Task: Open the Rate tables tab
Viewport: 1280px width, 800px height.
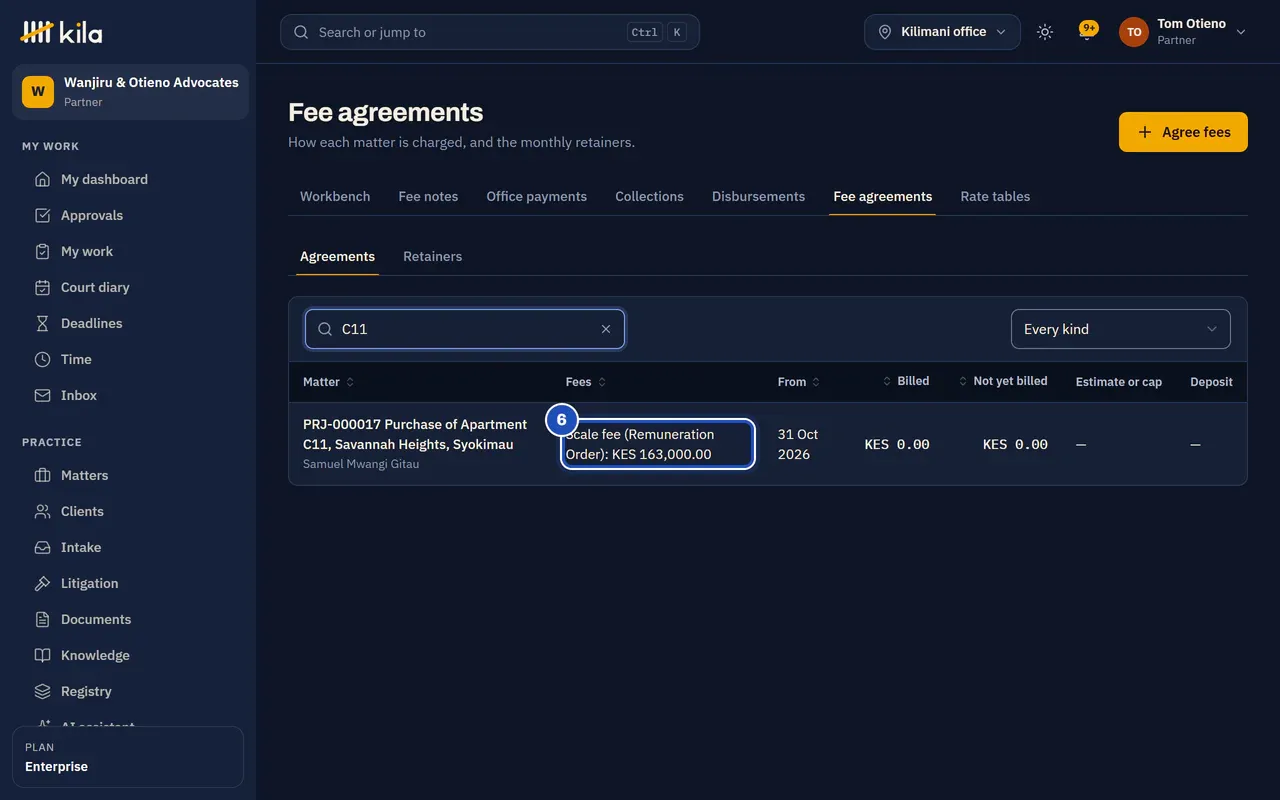Action: (x=995, y=197)
